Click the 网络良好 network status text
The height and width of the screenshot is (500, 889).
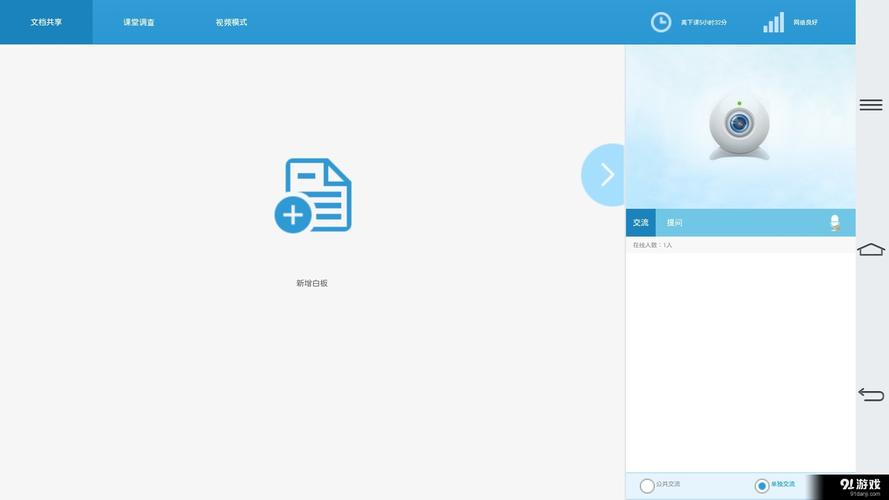[805, 23]
